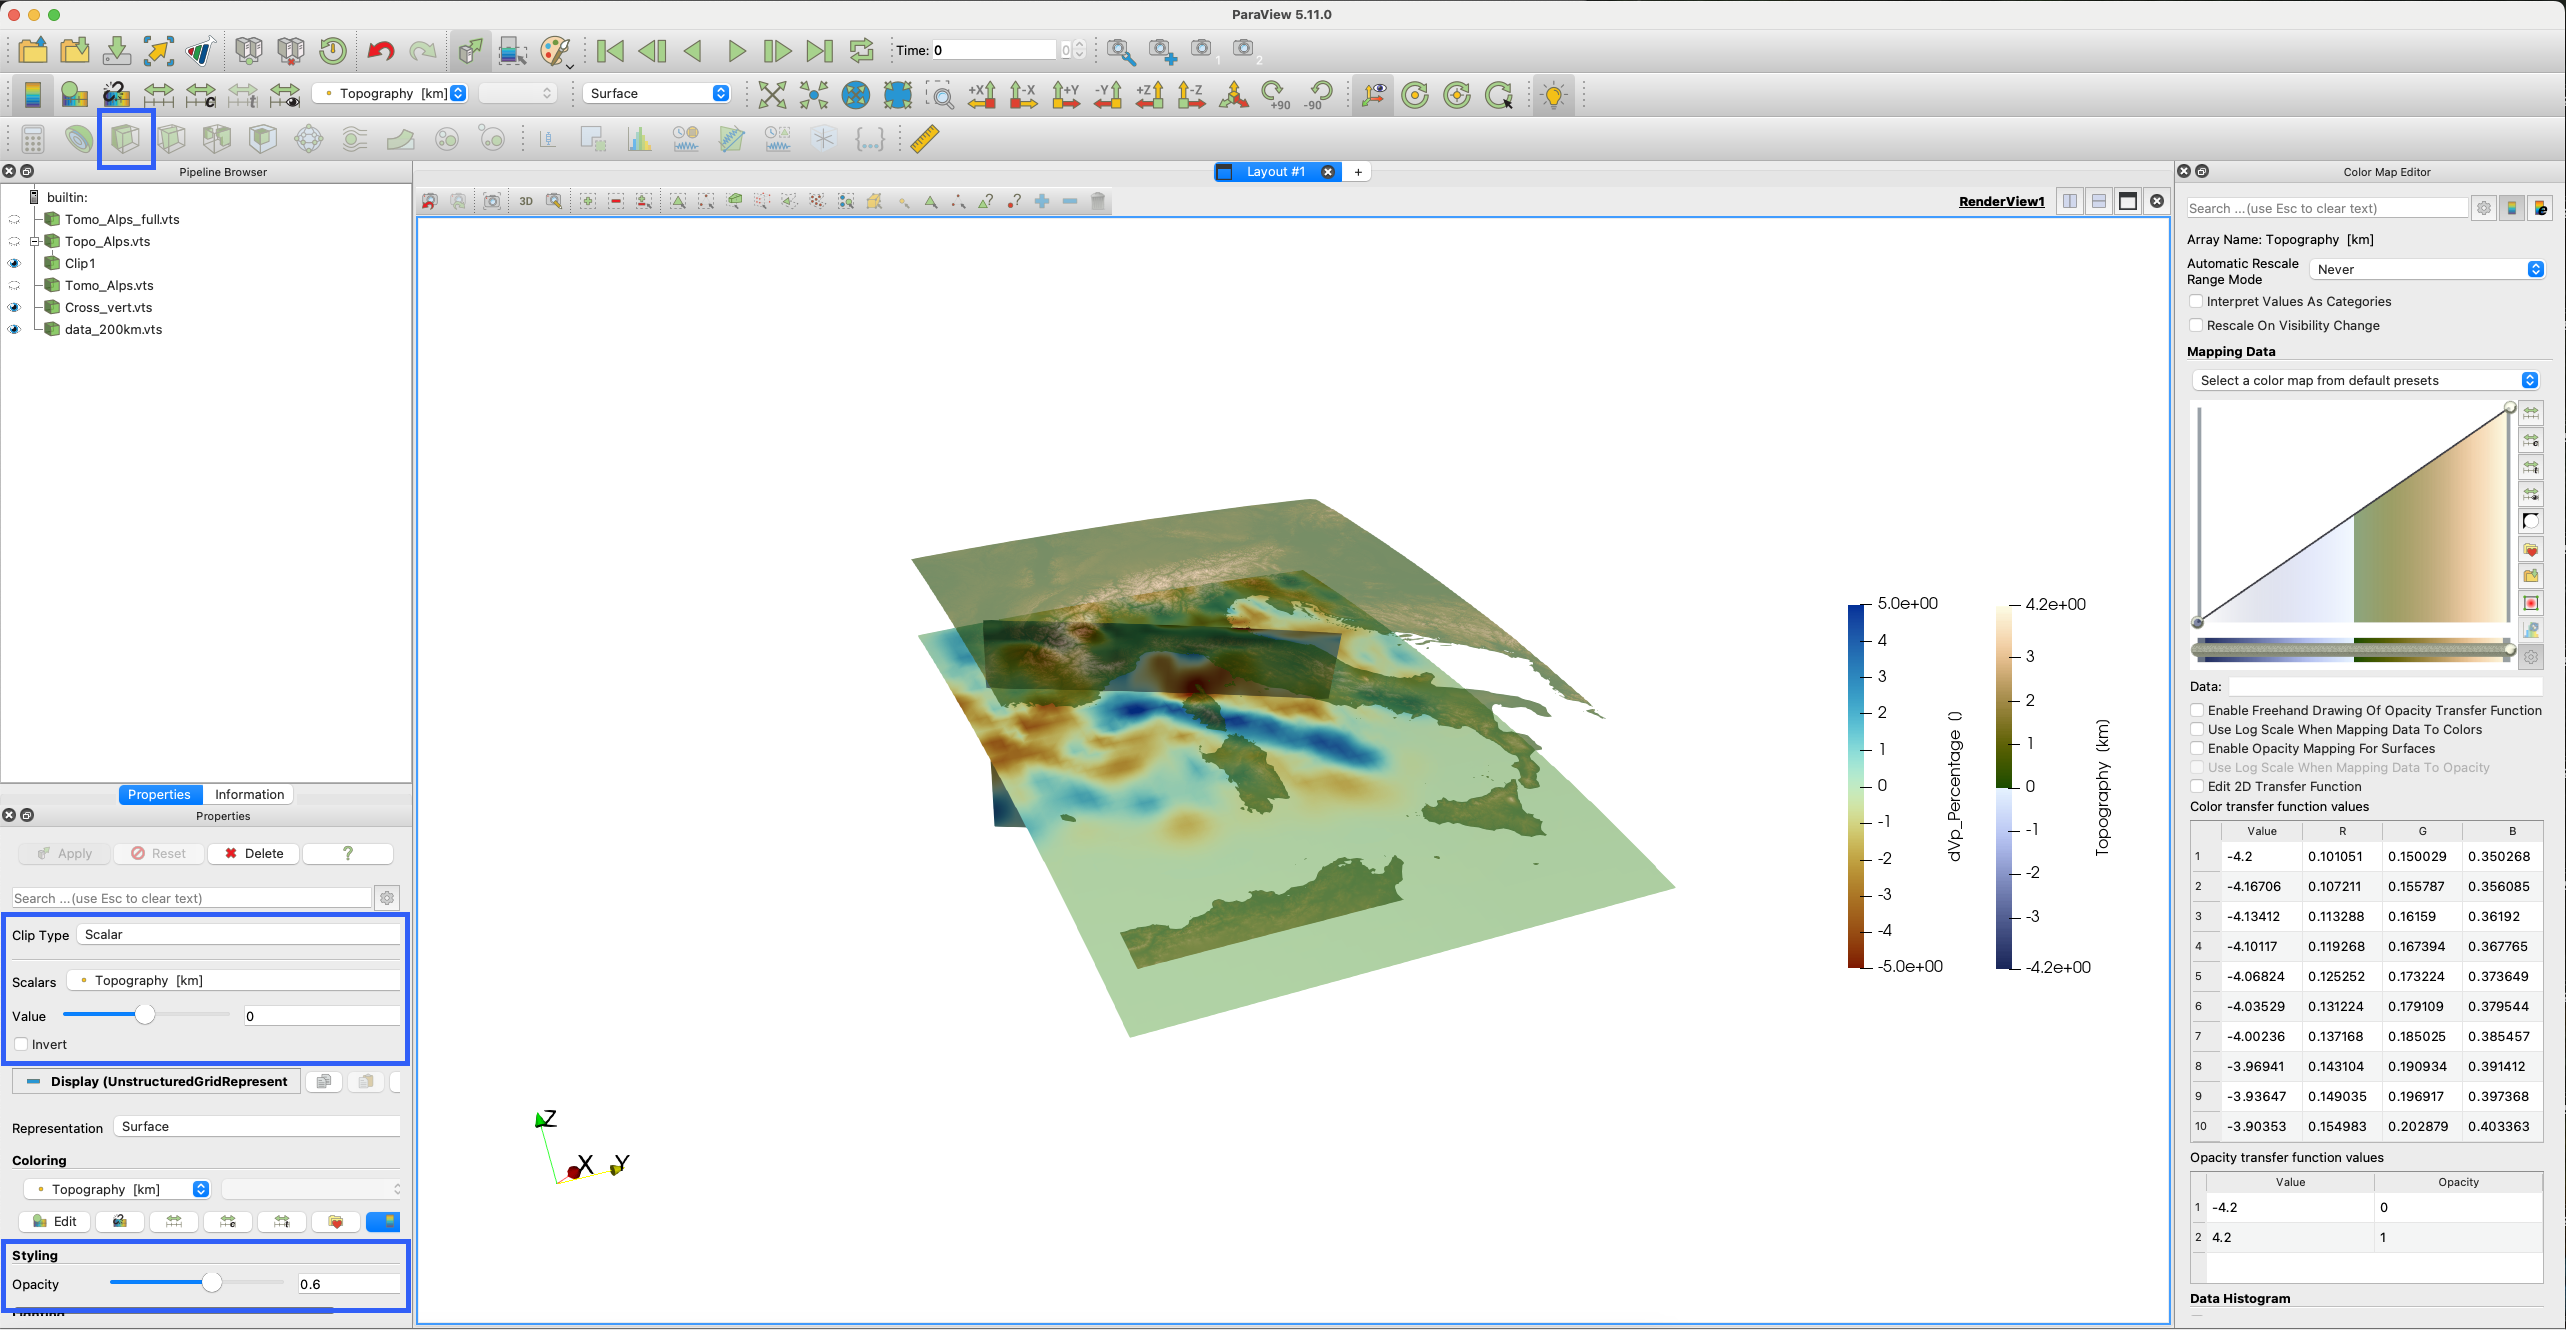
Task: Click the Time input field
Action: (x=995, y=50)
